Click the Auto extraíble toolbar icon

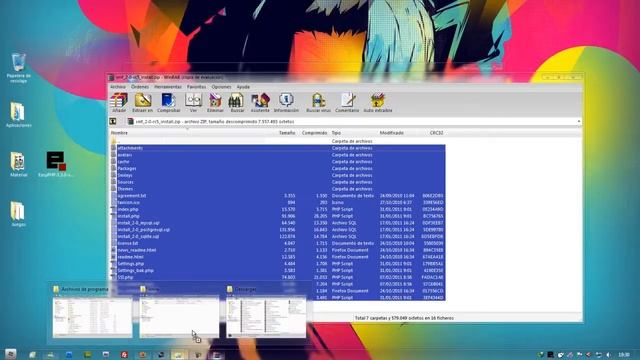[378, 102]
